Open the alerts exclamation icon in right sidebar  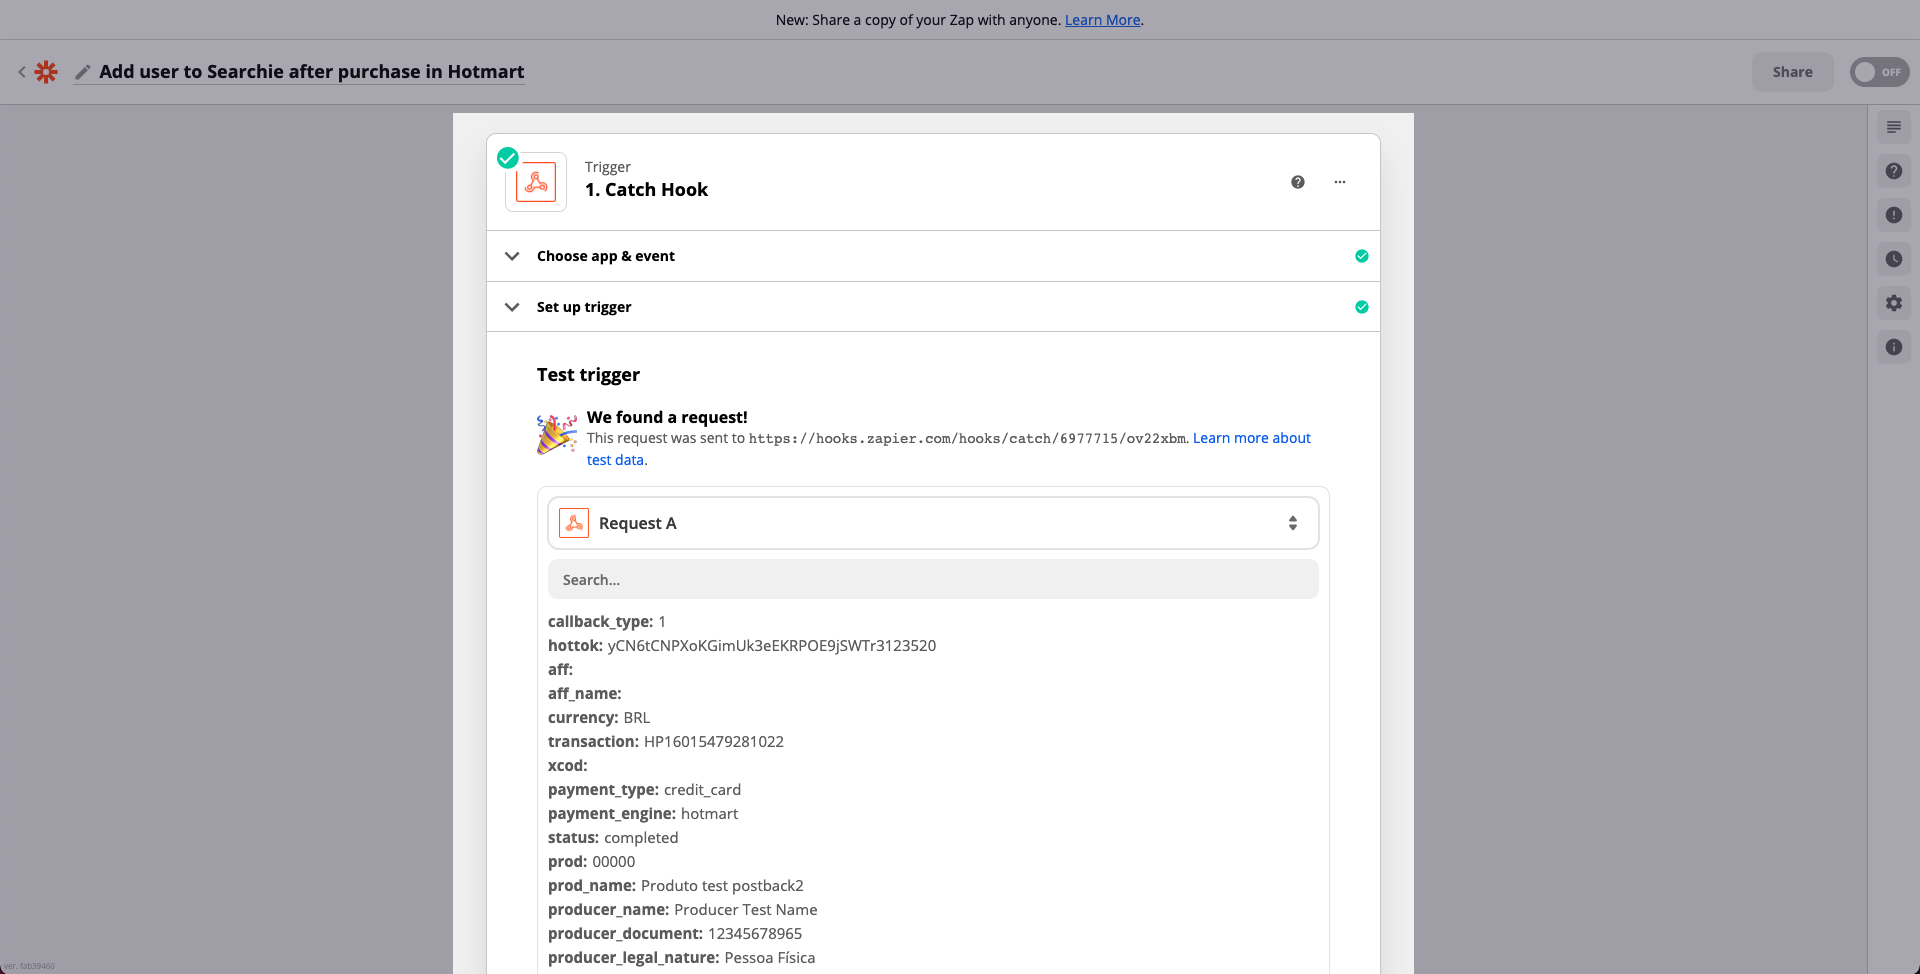[1893, 215]
